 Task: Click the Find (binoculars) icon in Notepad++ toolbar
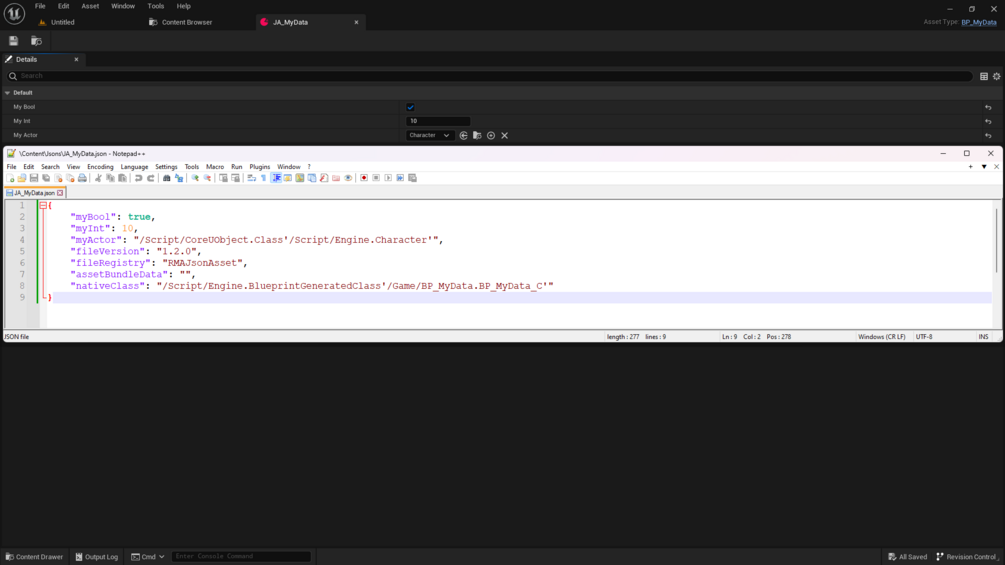[x=167, y=178]
